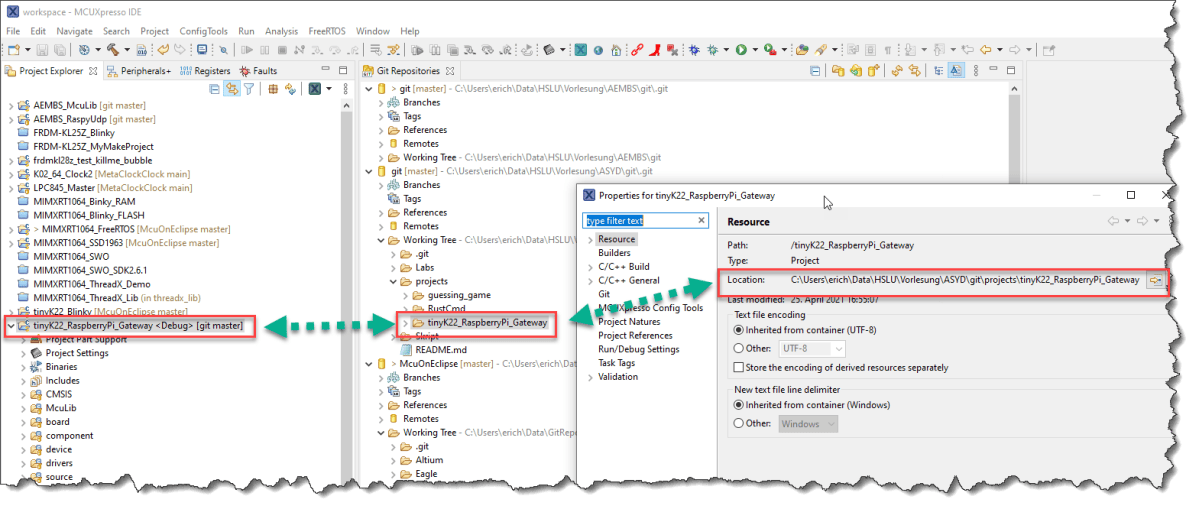Screen dimensions: 1199x509
Task: Open the Navigate menu
Action: point(74,31)
